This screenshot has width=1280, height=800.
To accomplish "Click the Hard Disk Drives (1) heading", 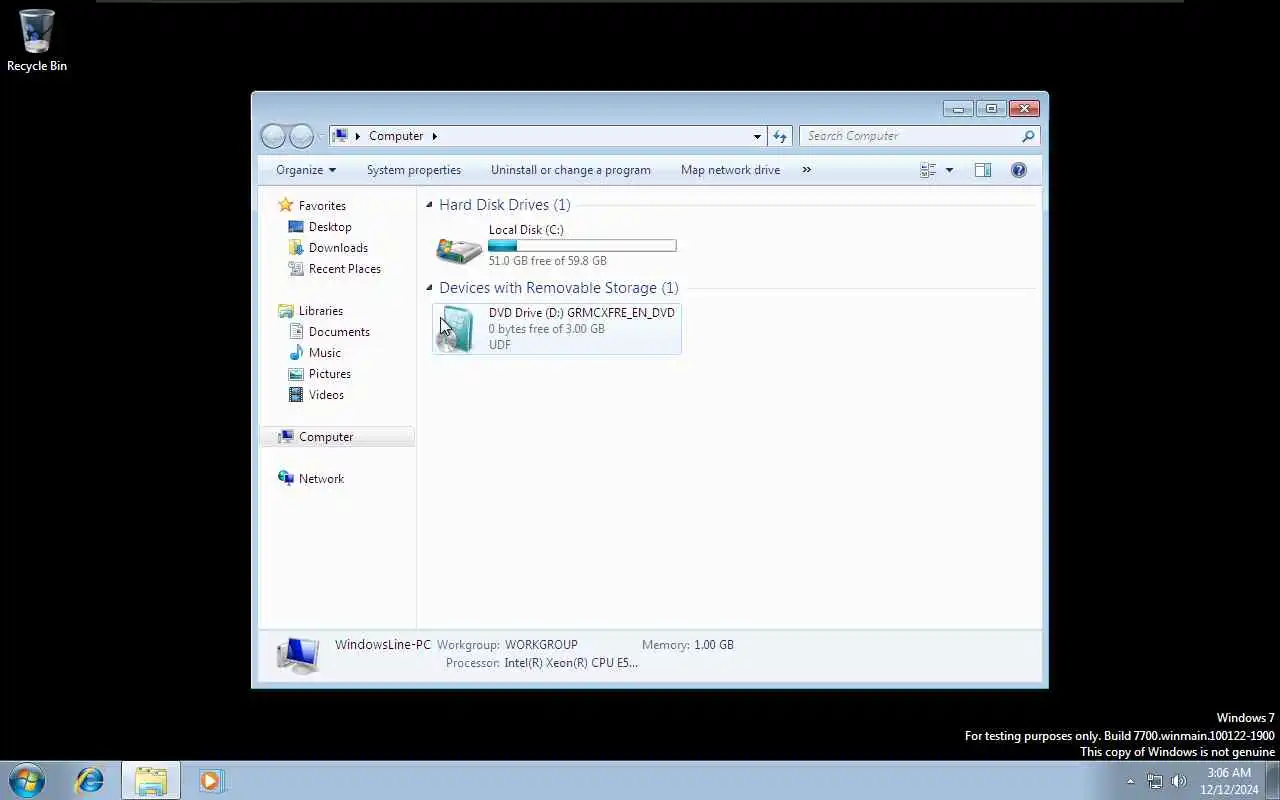I will coord(504,205).
